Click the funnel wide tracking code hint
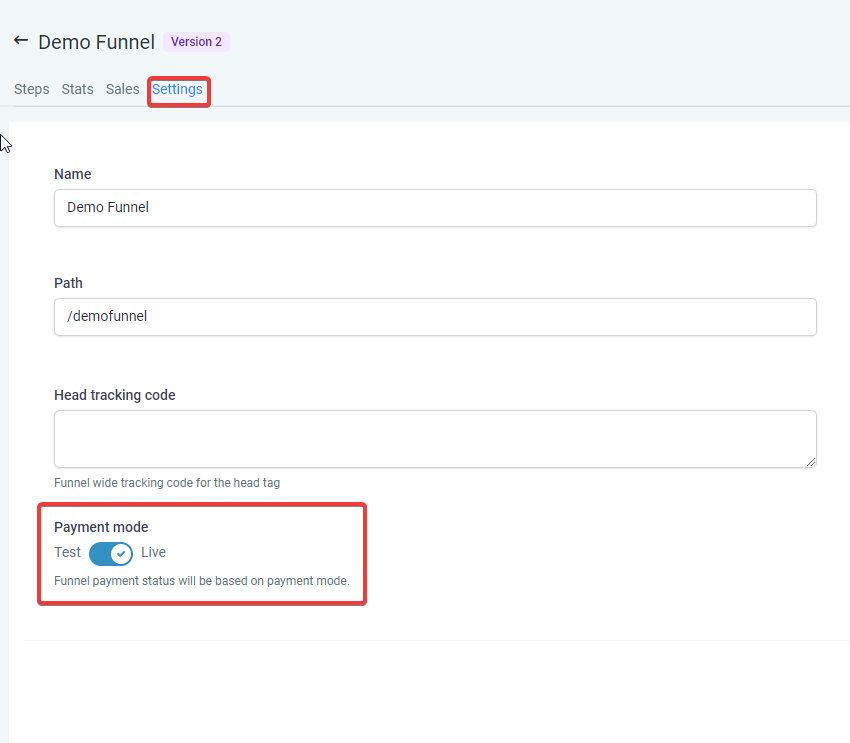 (166, 483)
